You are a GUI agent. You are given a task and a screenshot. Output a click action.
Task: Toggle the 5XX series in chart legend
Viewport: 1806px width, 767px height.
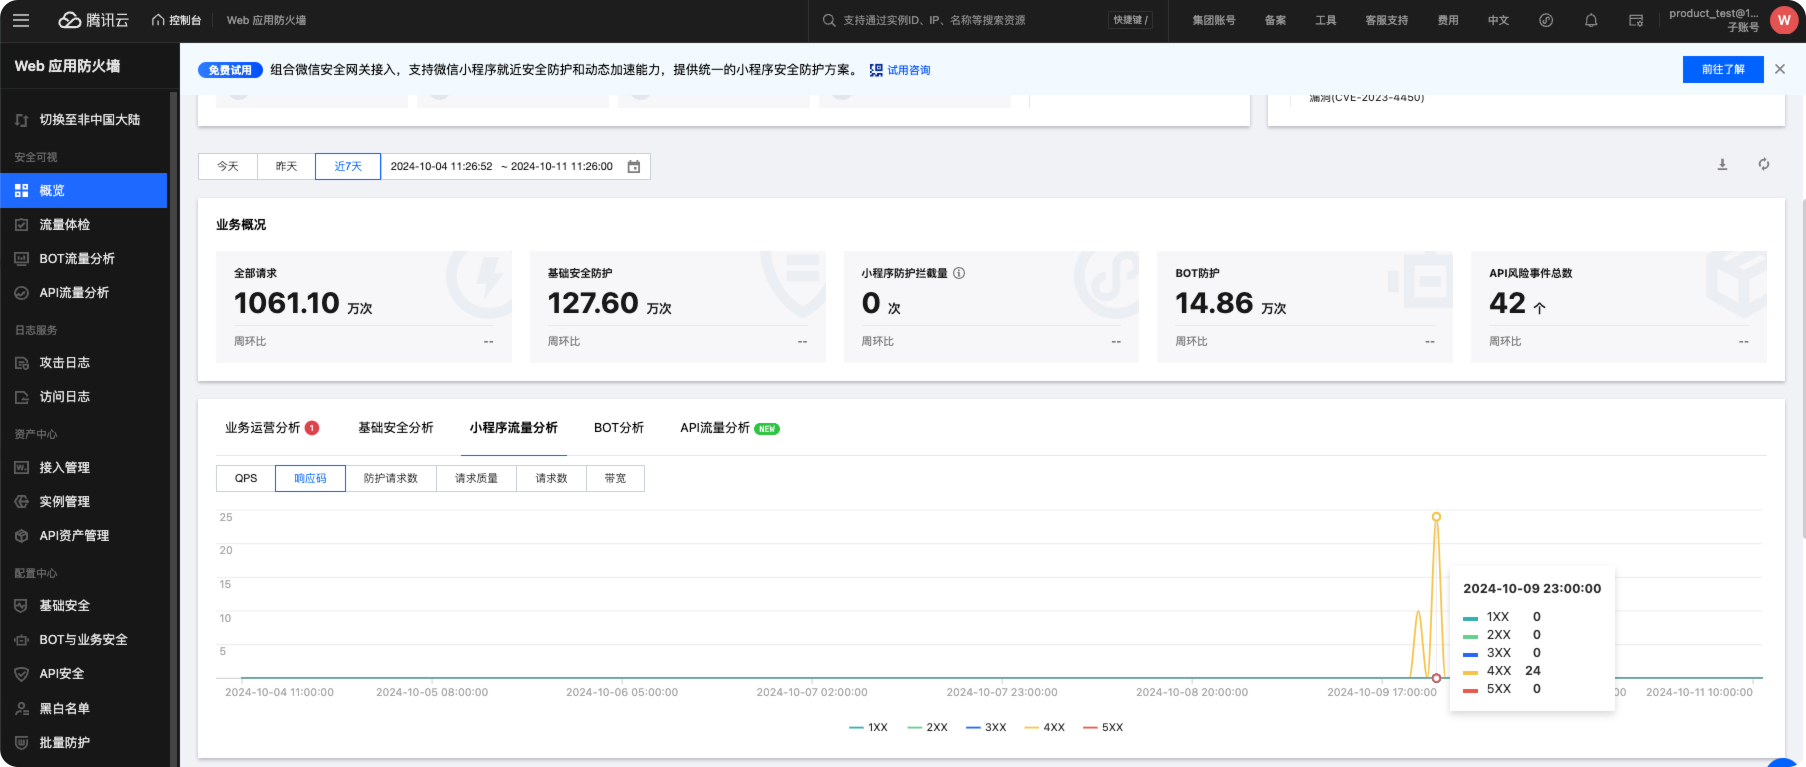tap(1103, 727)
